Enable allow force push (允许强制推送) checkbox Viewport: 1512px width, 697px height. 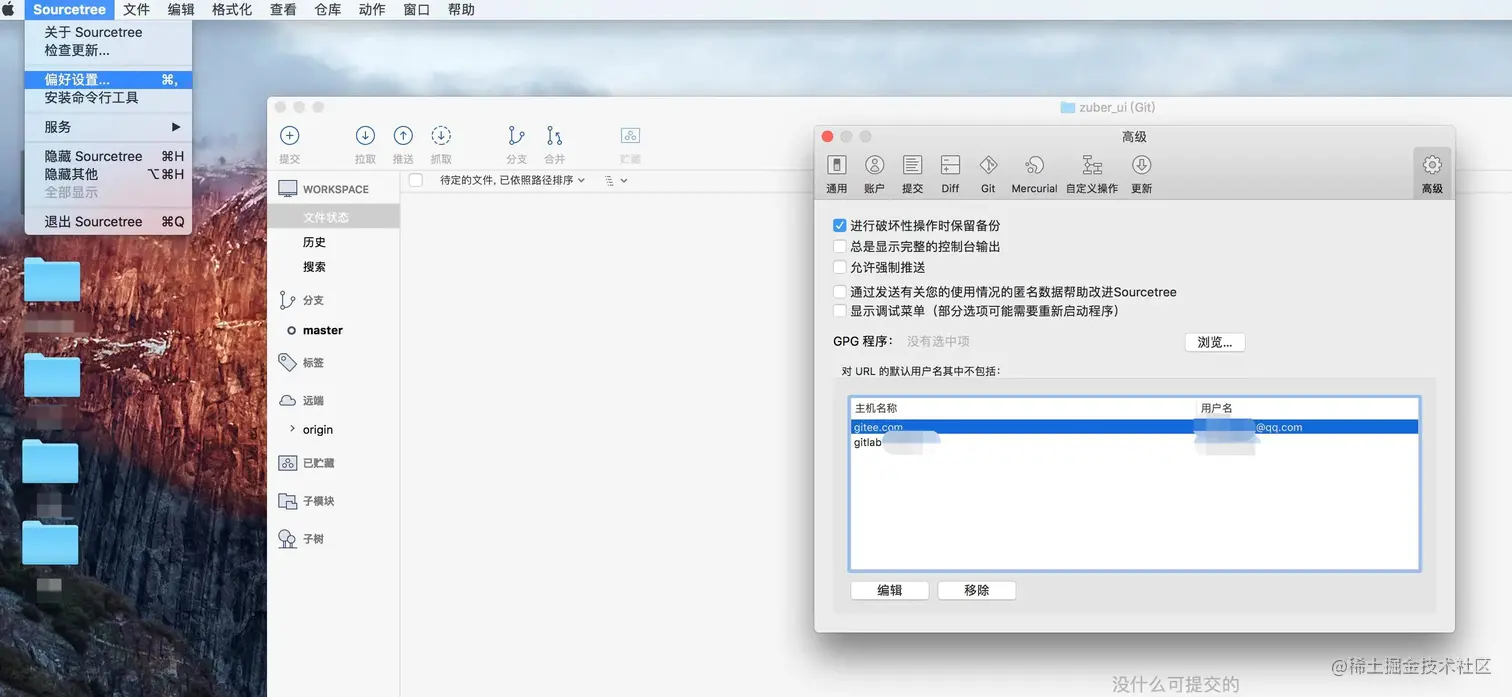840,267
